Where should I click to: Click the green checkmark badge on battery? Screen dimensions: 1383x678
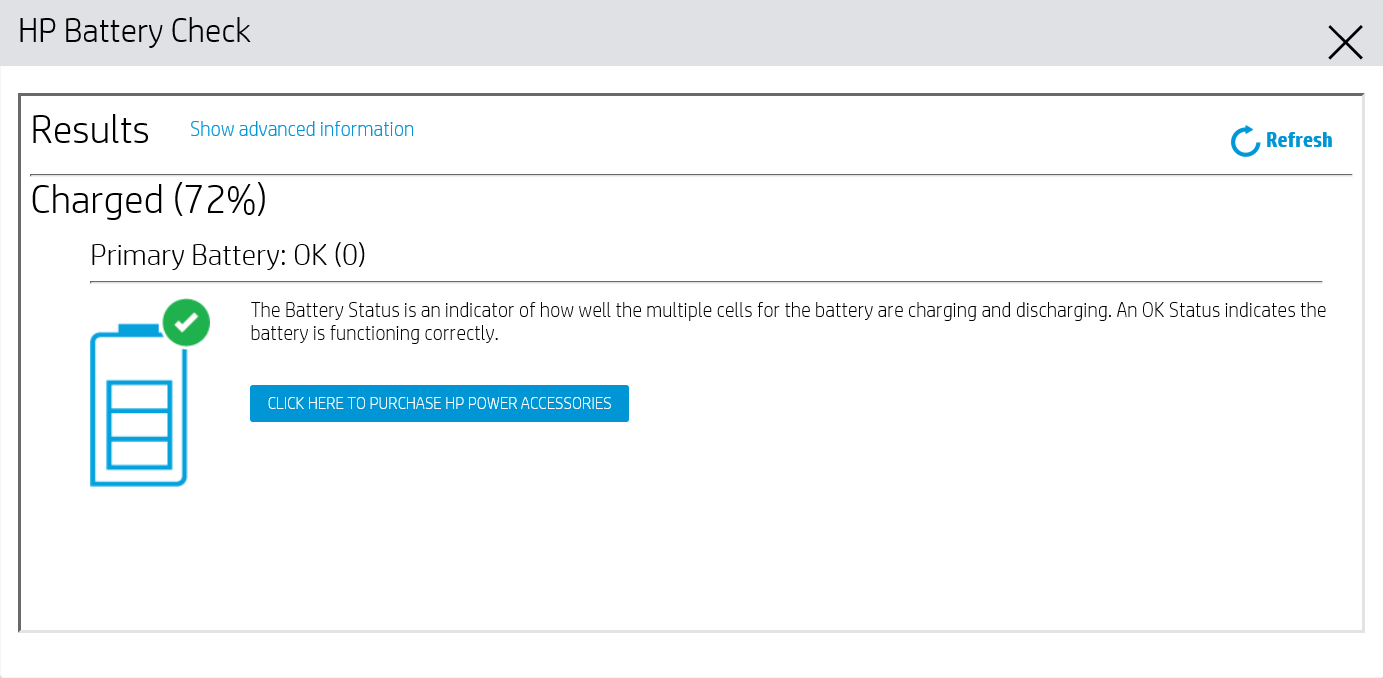point(186,322)
